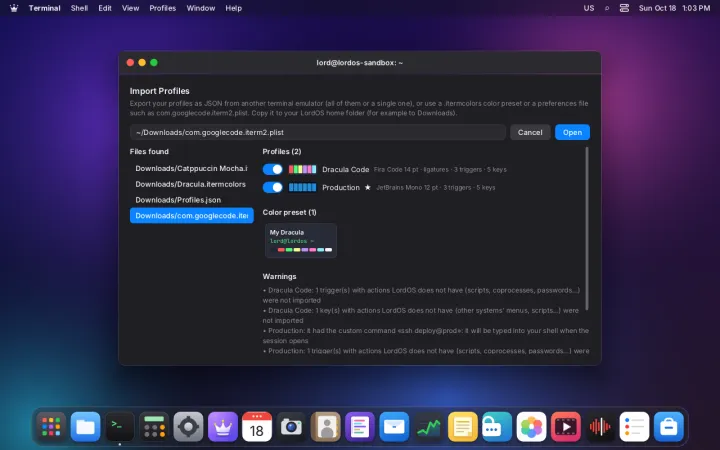Viewport: 720px width, 450px height.
Task: Click the lord@lordos-sandbox window title
Action: [x=360, y=62]
